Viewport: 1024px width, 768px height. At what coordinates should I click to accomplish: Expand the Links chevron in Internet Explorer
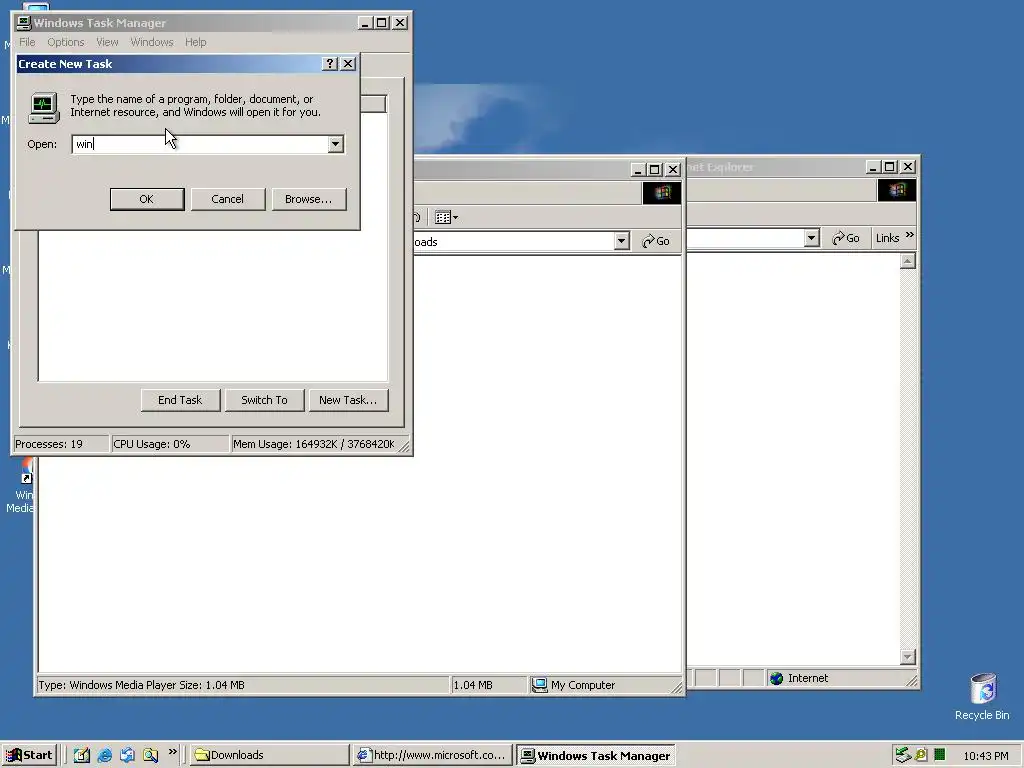click(x=910, y=234)
